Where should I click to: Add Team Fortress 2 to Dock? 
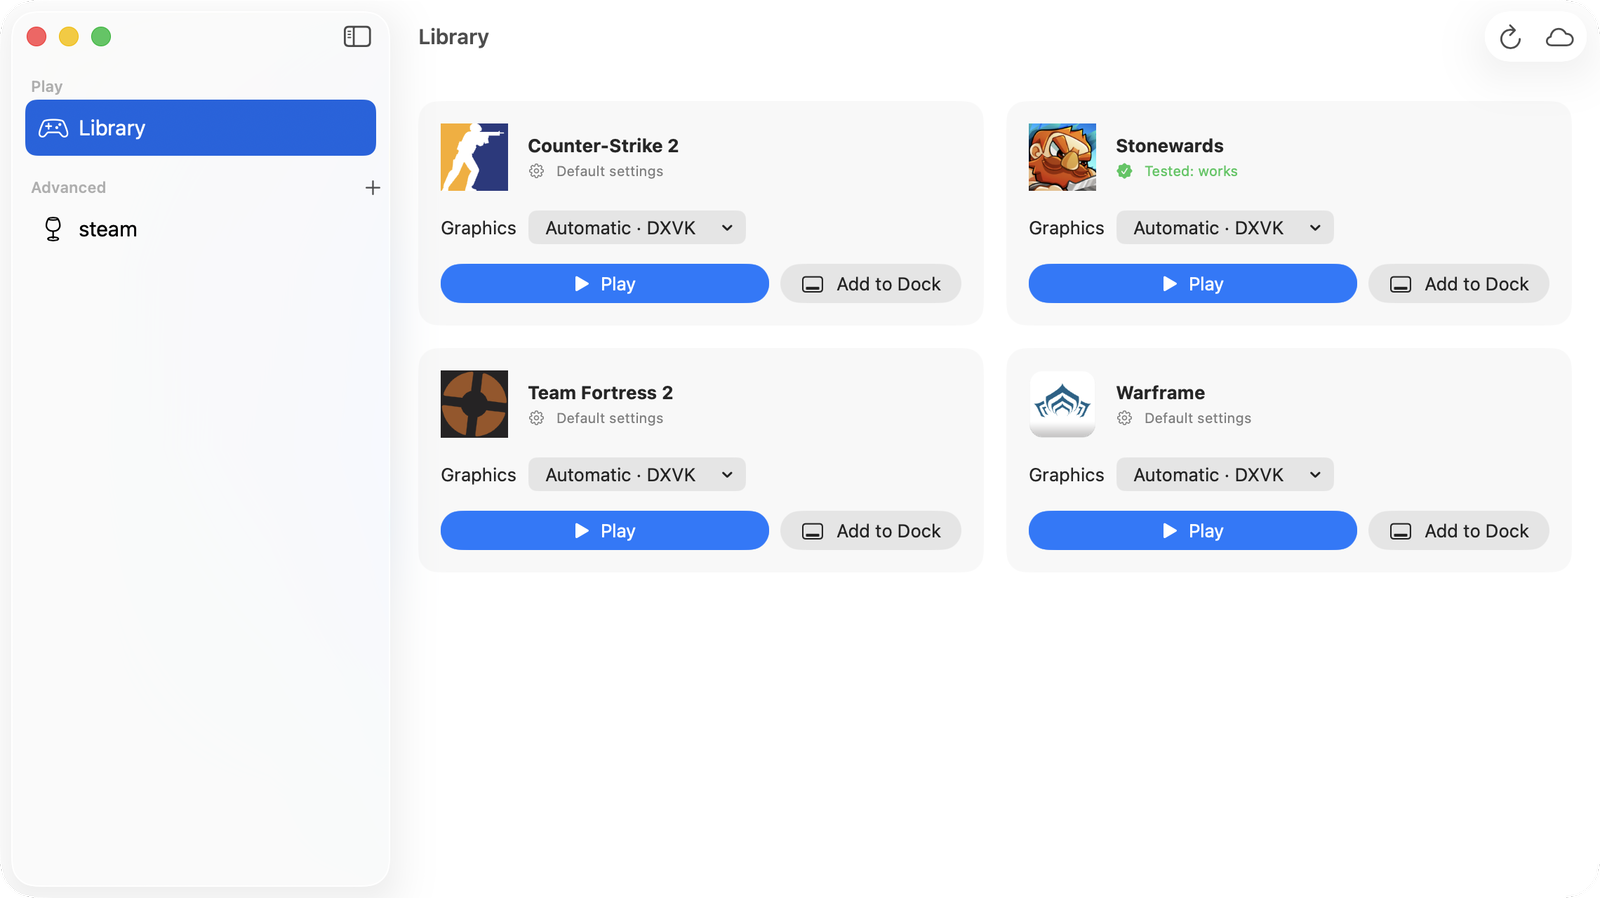[x=871, y=531]
